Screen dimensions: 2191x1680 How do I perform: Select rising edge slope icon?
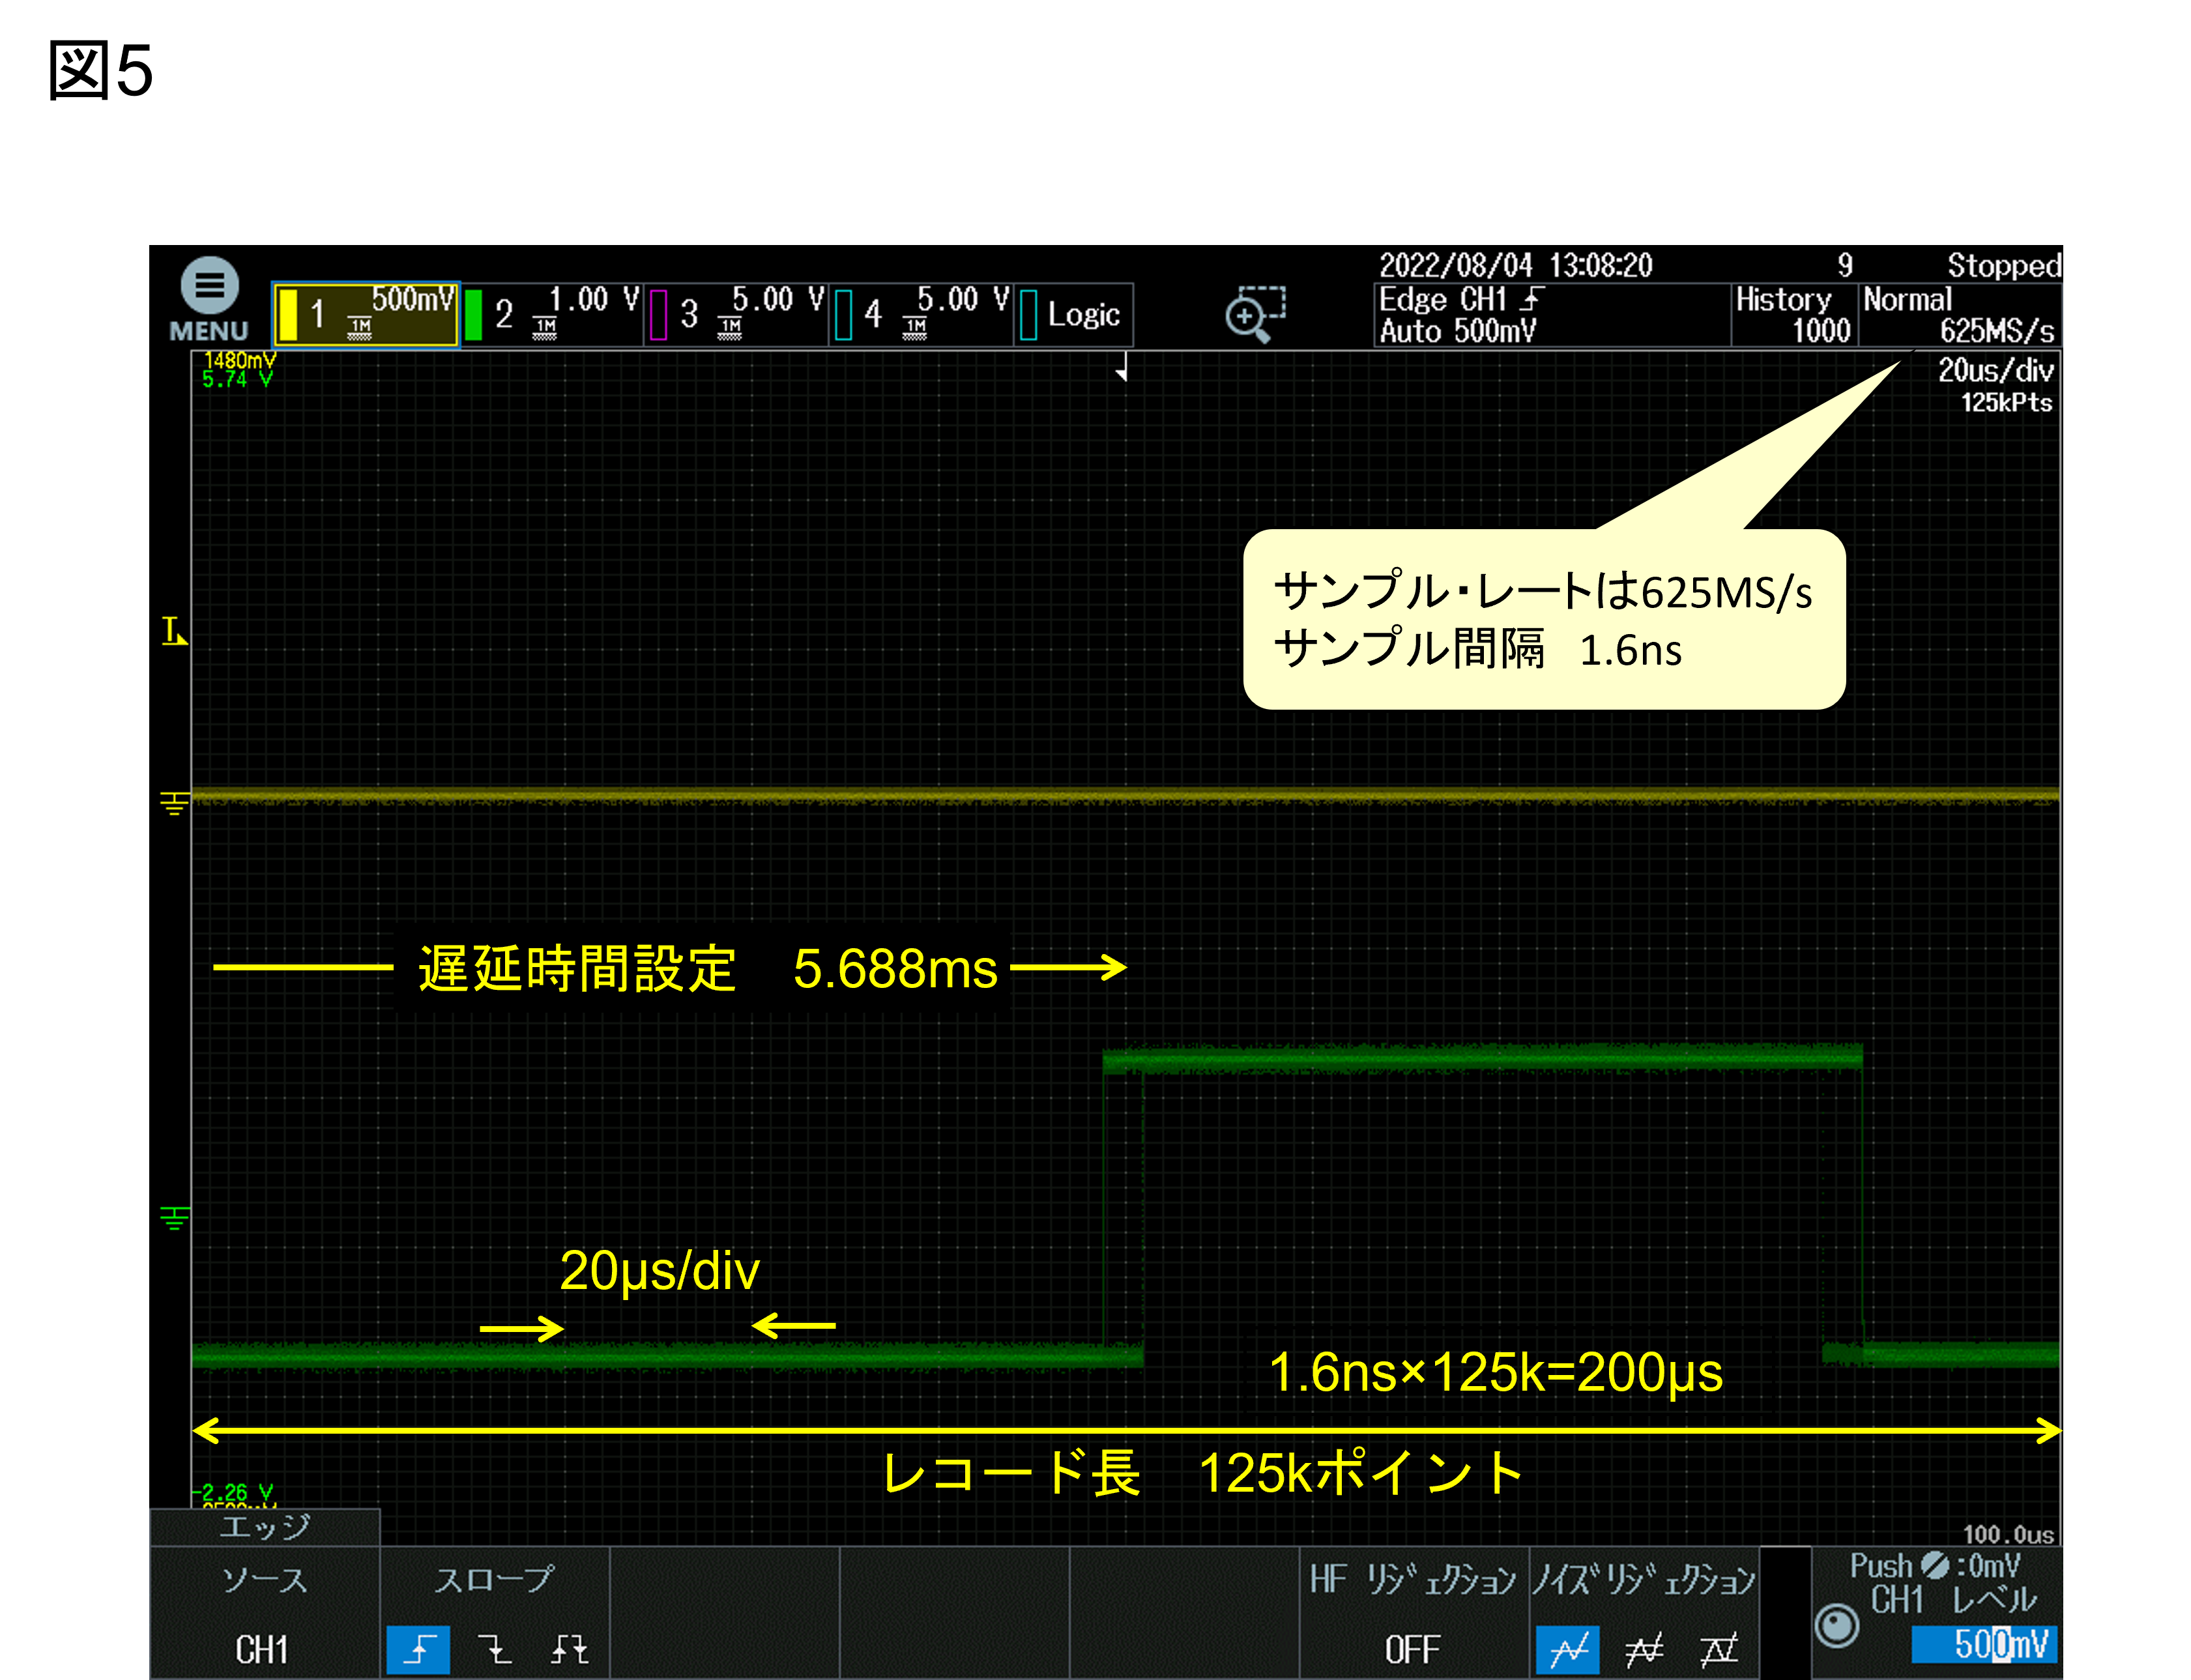(x=418, y=1649)
